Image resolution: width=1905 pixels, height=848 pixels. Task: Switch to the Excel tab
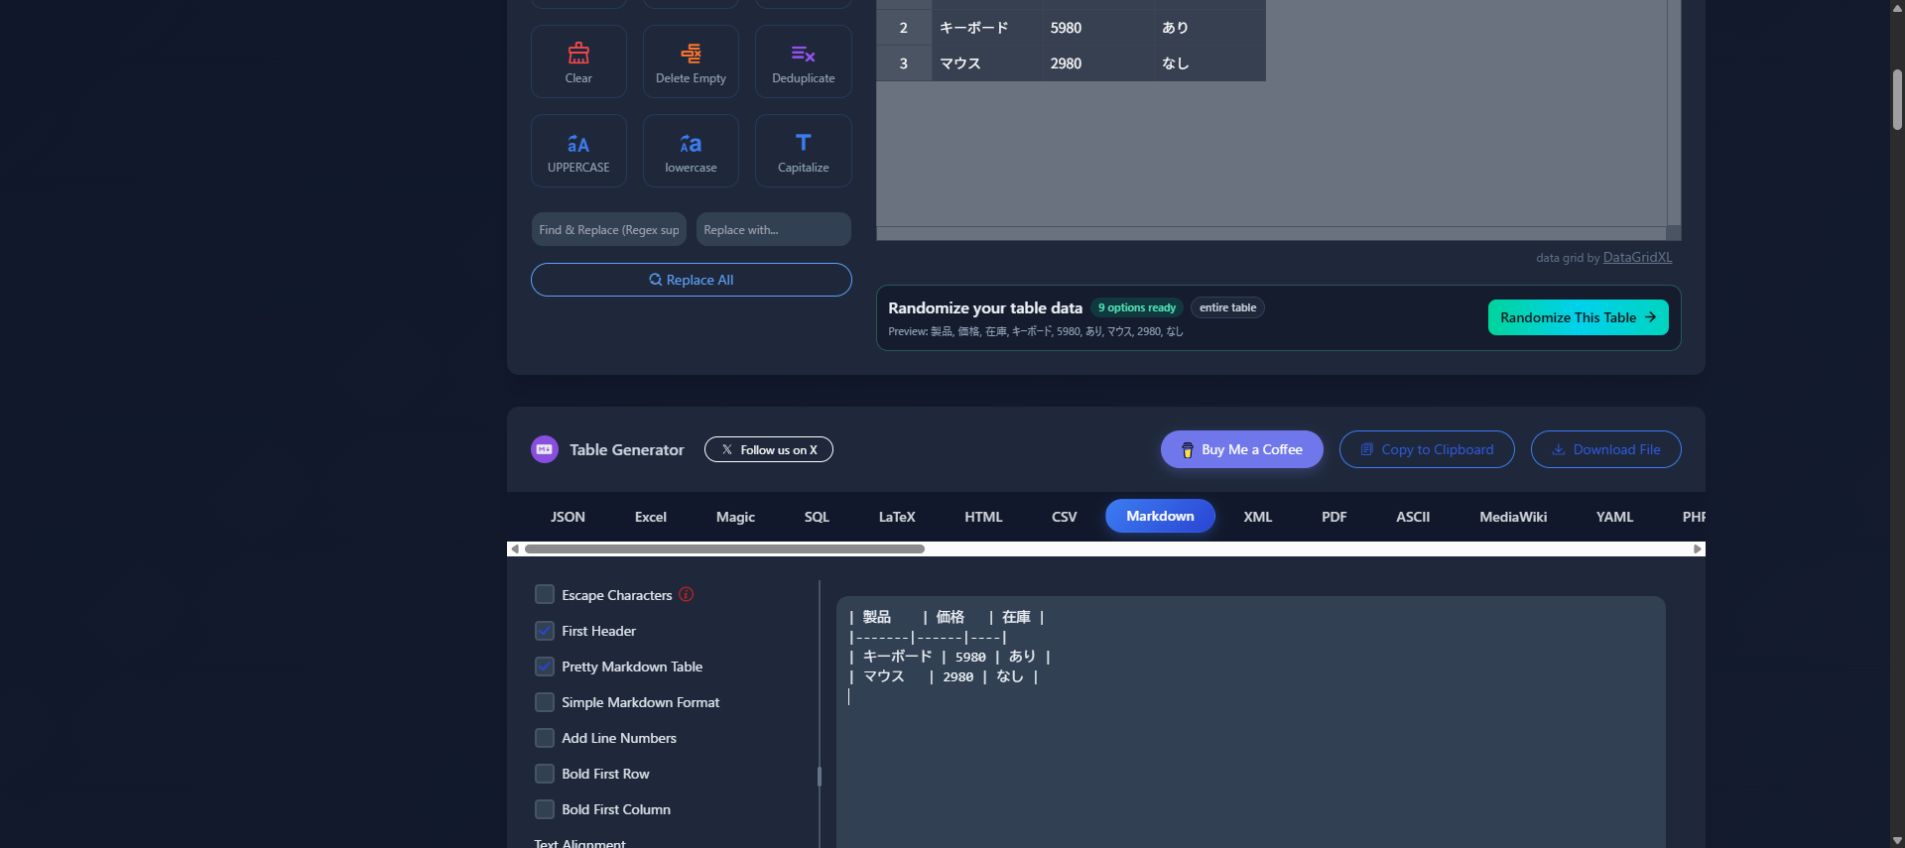tap(650, 517)
